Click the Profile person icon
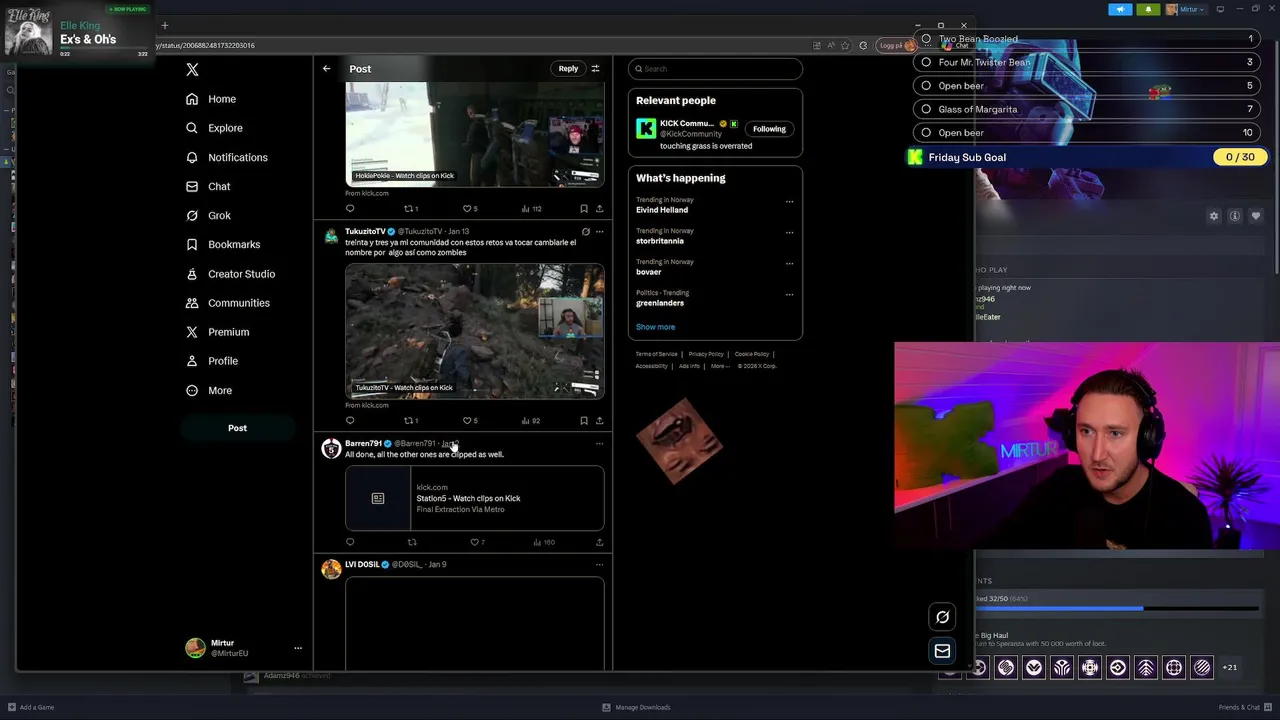Viewport: 1280px width, 720px height. 192,360
